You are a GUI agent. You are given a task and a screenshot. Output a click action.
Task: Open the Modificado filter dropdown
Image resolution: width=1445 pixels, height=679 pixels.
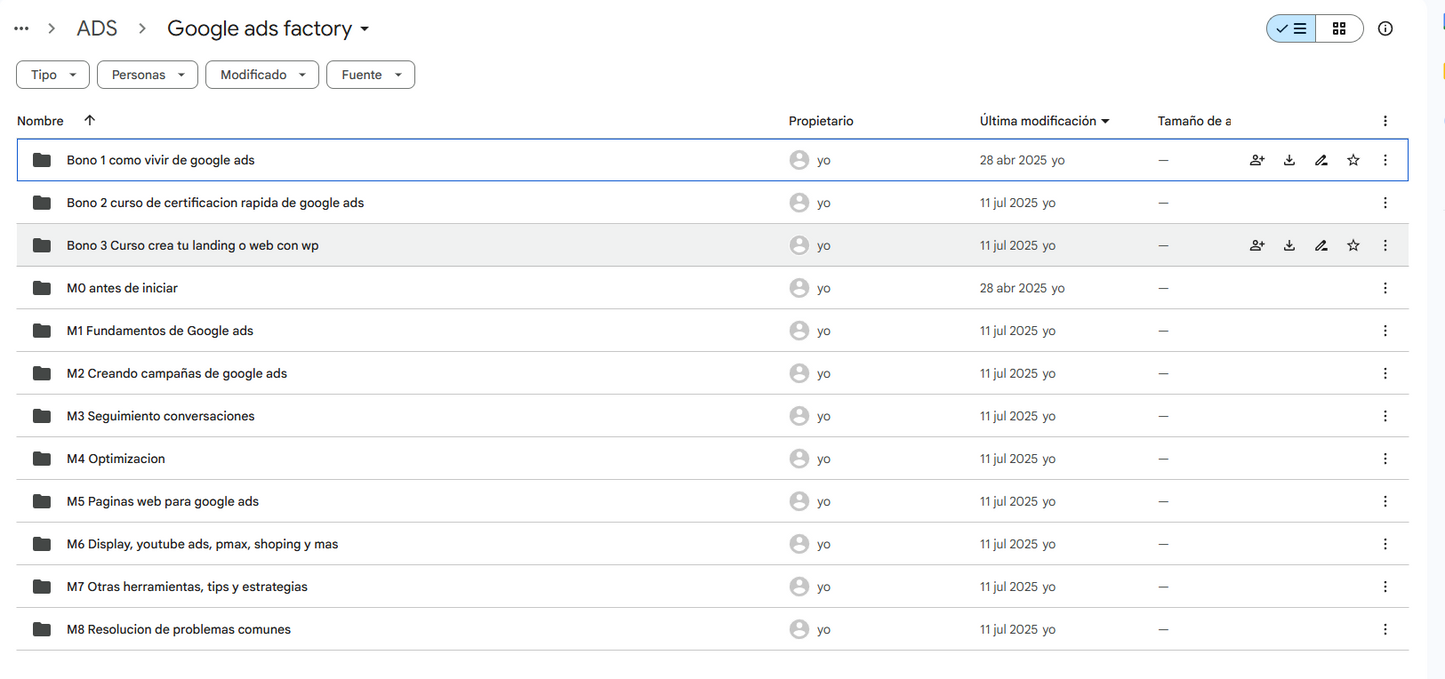(x=263, y=75)
